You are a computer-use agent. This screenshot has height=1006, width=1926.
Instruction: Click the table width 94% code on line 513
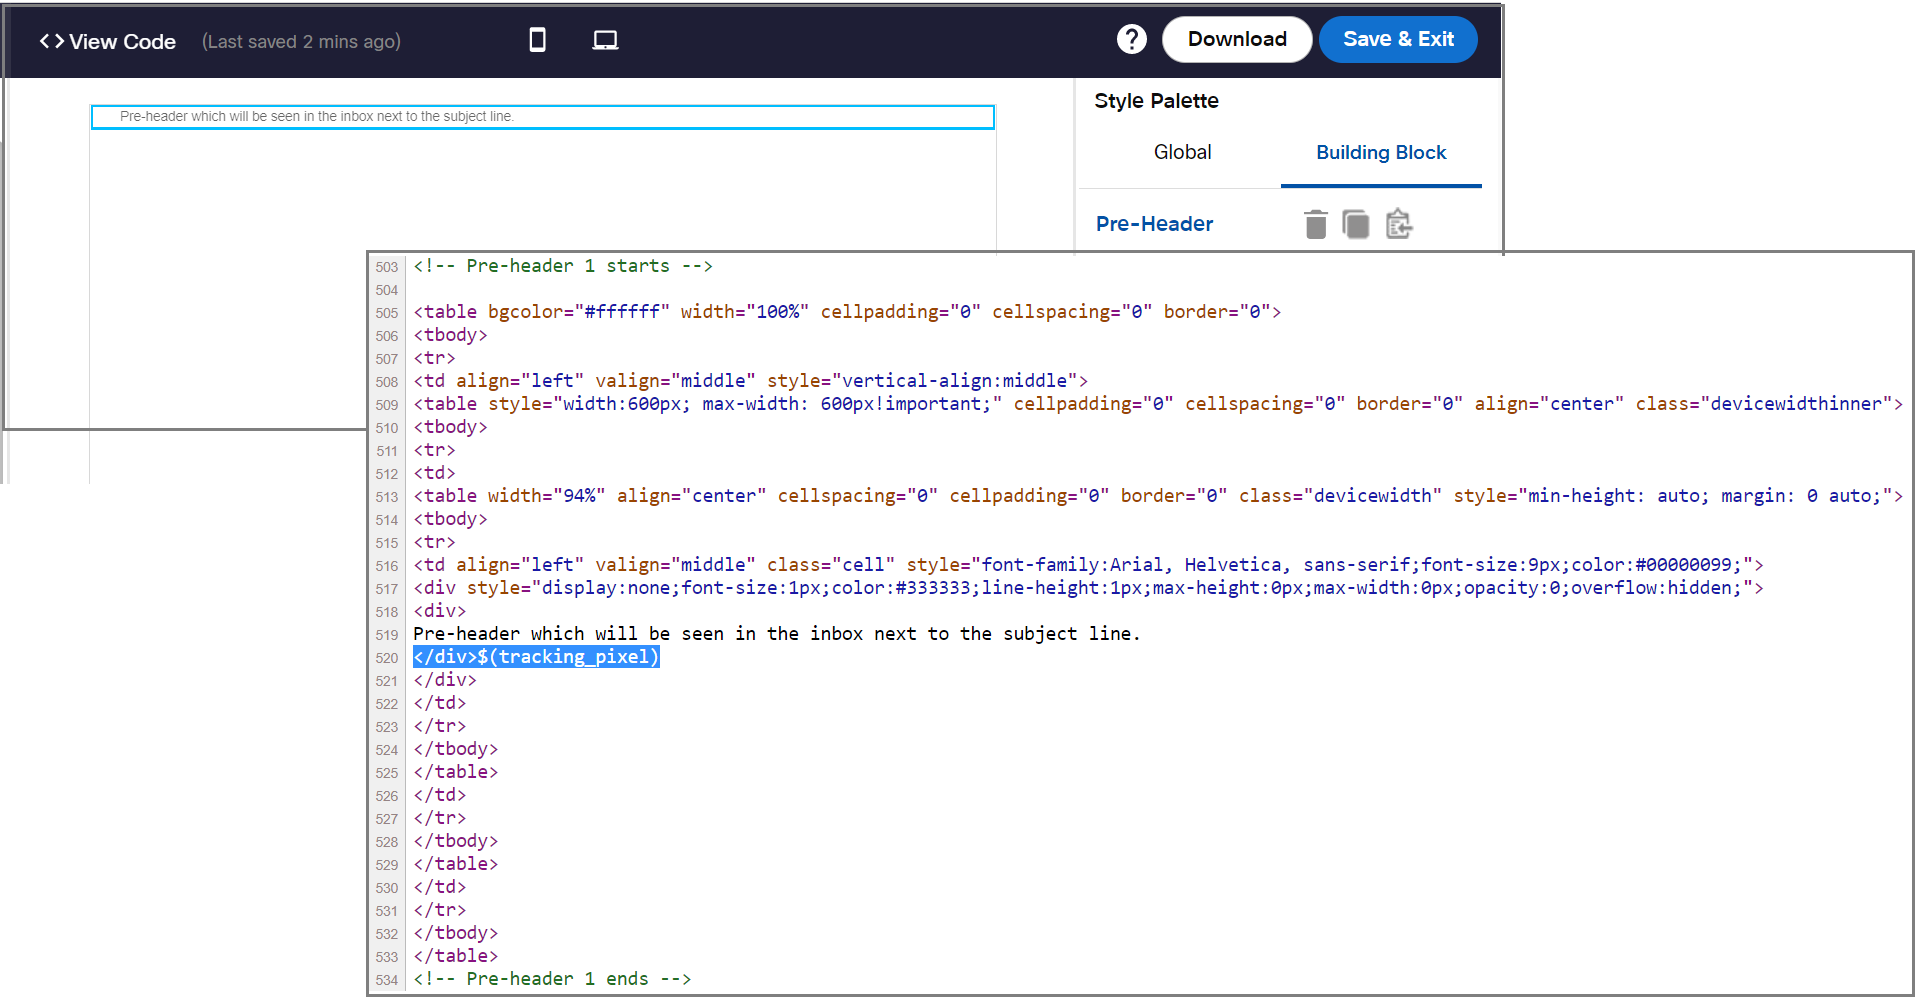tap(1158, 496)
